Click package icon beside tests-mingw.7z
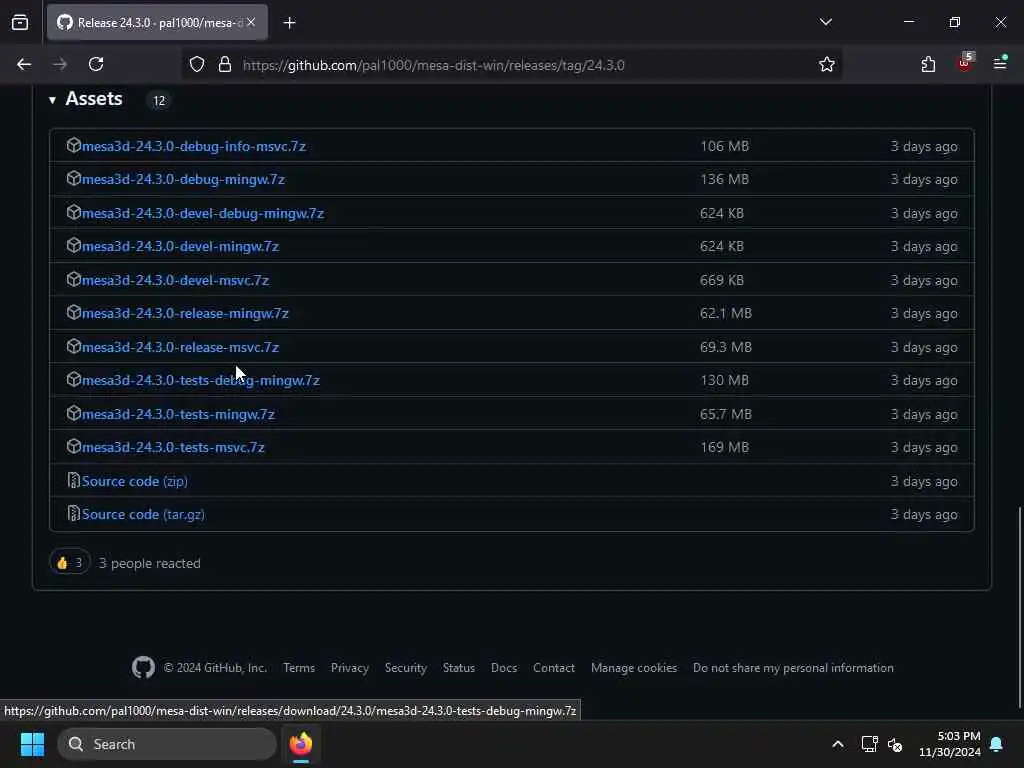This screenshot has width=1024, height=768. tap(74, 413)
